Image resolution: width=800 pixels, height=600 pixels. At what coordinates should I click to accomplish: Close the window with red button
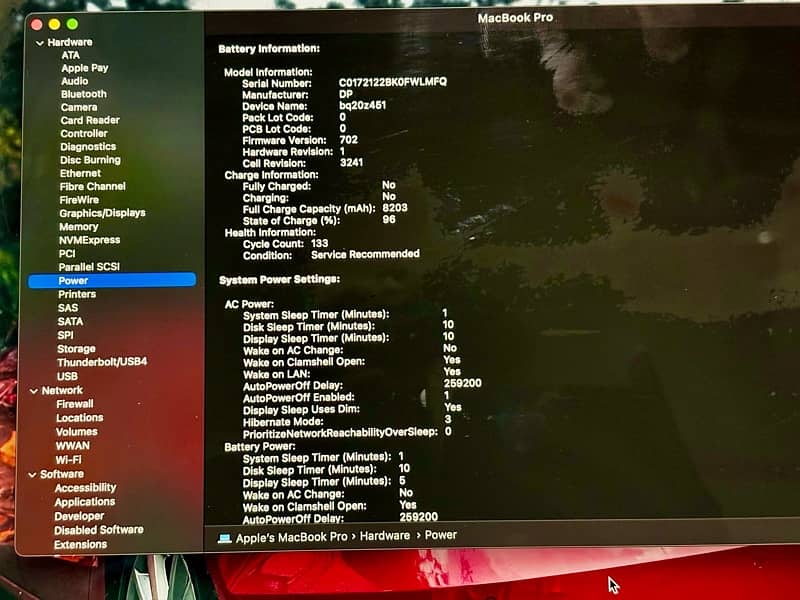tap(37, 24)
